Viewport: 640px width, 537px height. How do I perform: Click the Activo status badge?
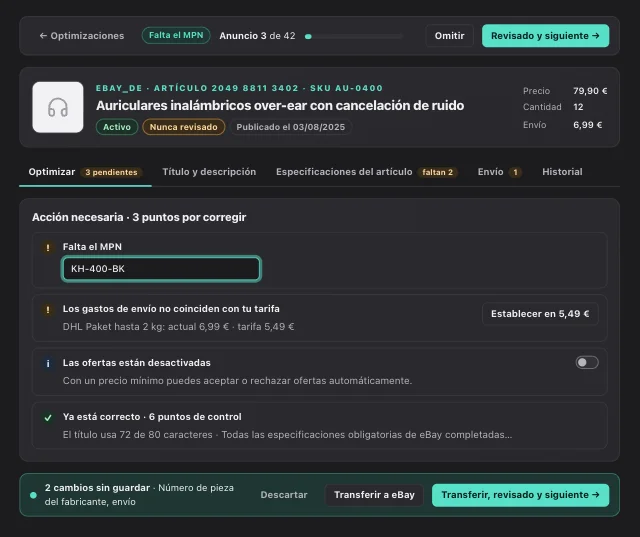(117, 127)
